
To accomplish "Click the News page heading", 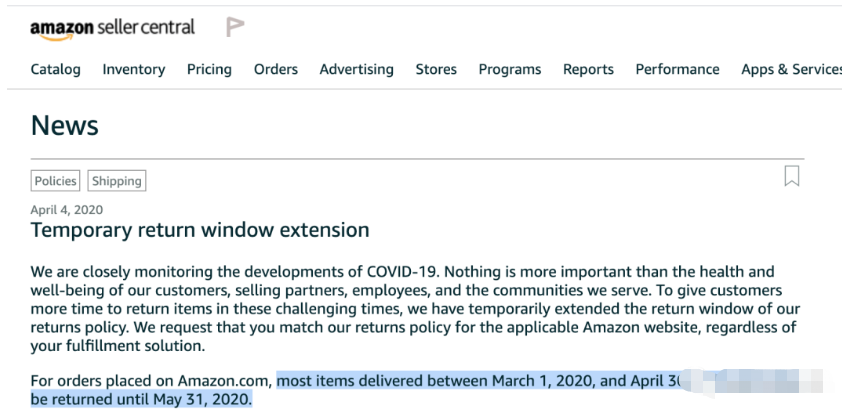I will pos(64,125).
